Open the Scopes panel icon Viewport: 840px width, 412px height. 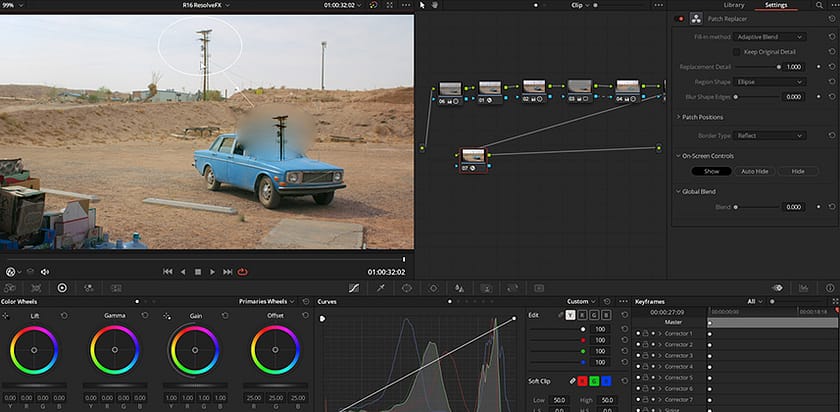(804, 288)
